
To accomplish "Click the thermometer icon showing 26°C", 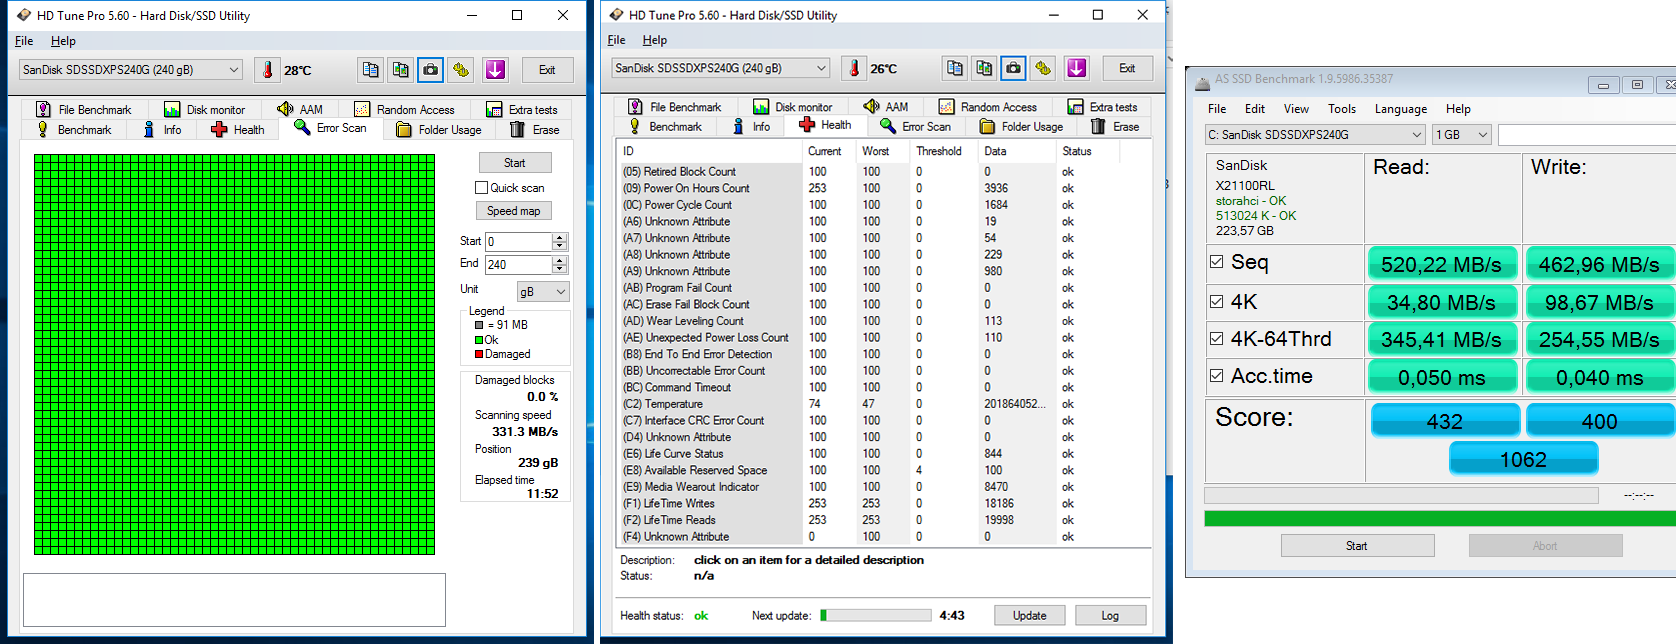I will coord(854,68).
